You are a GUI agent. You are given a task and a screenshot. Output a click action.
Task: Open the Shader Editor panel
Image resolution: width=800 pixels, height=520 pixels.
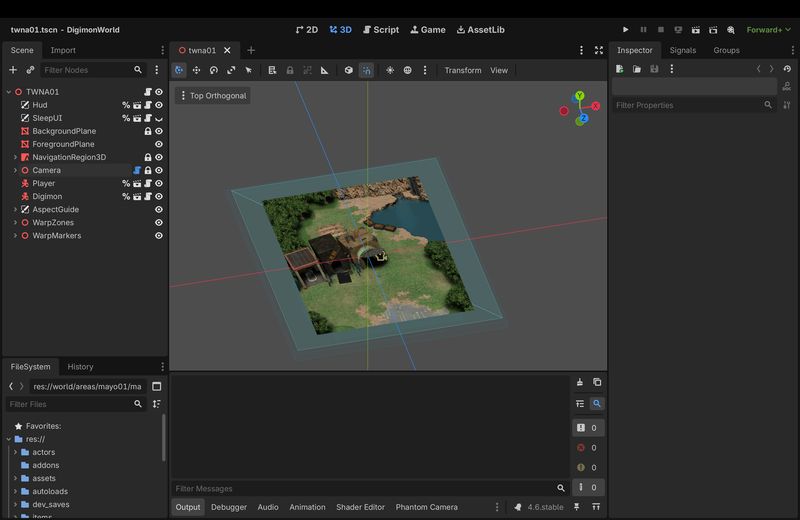pos(360,507)
